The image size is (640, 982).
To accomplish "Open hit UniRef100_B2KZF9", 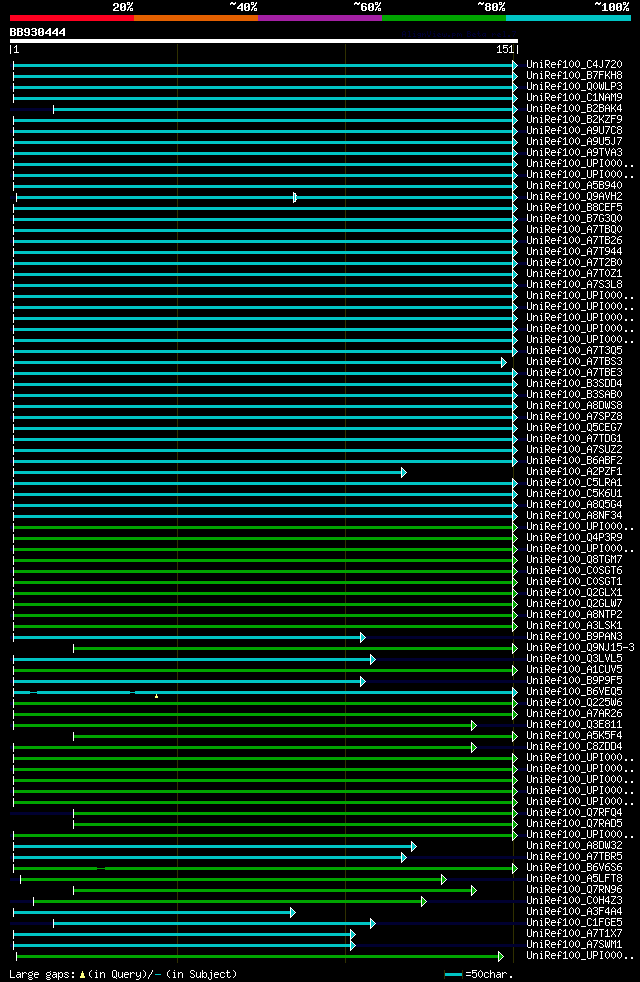I will click(574, 119).
